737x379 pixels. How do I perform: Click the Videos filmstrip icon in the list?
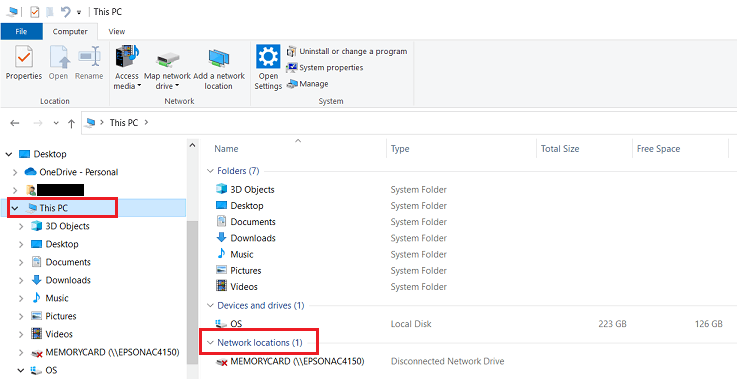[x=221, y=286]
